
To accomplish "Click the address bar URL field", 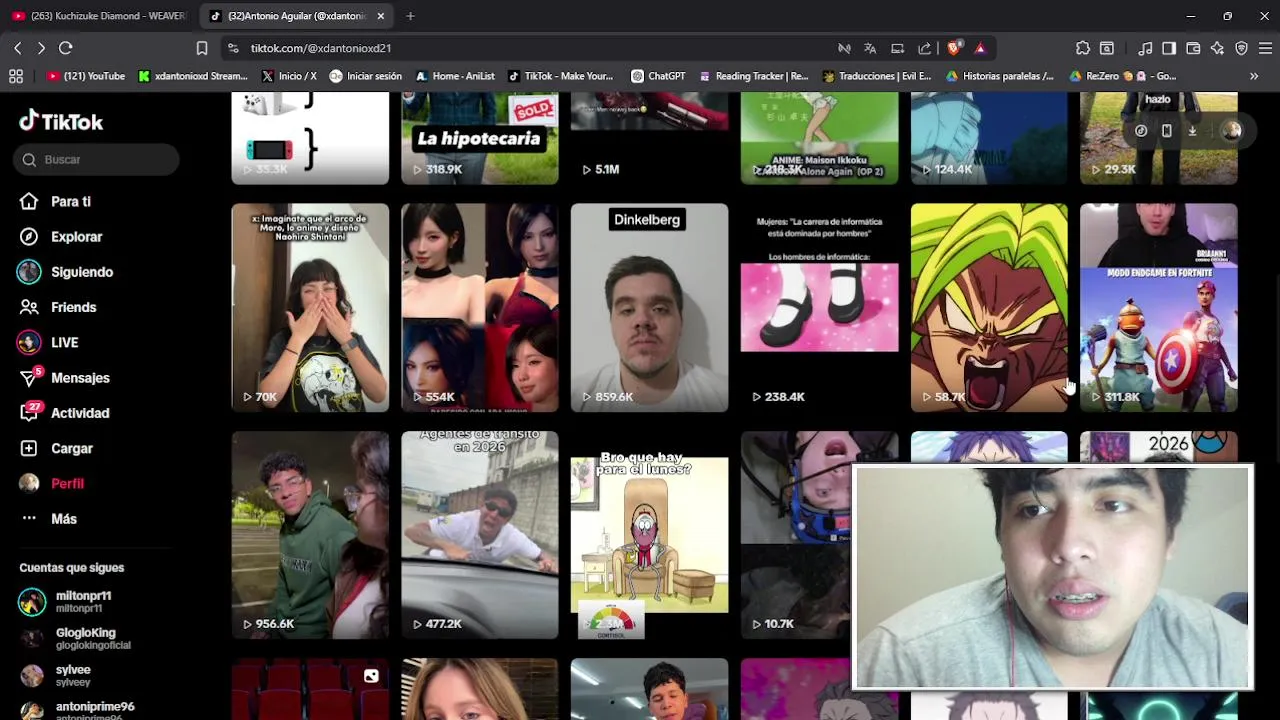I will pyautogui.click(x=540, y=48).
